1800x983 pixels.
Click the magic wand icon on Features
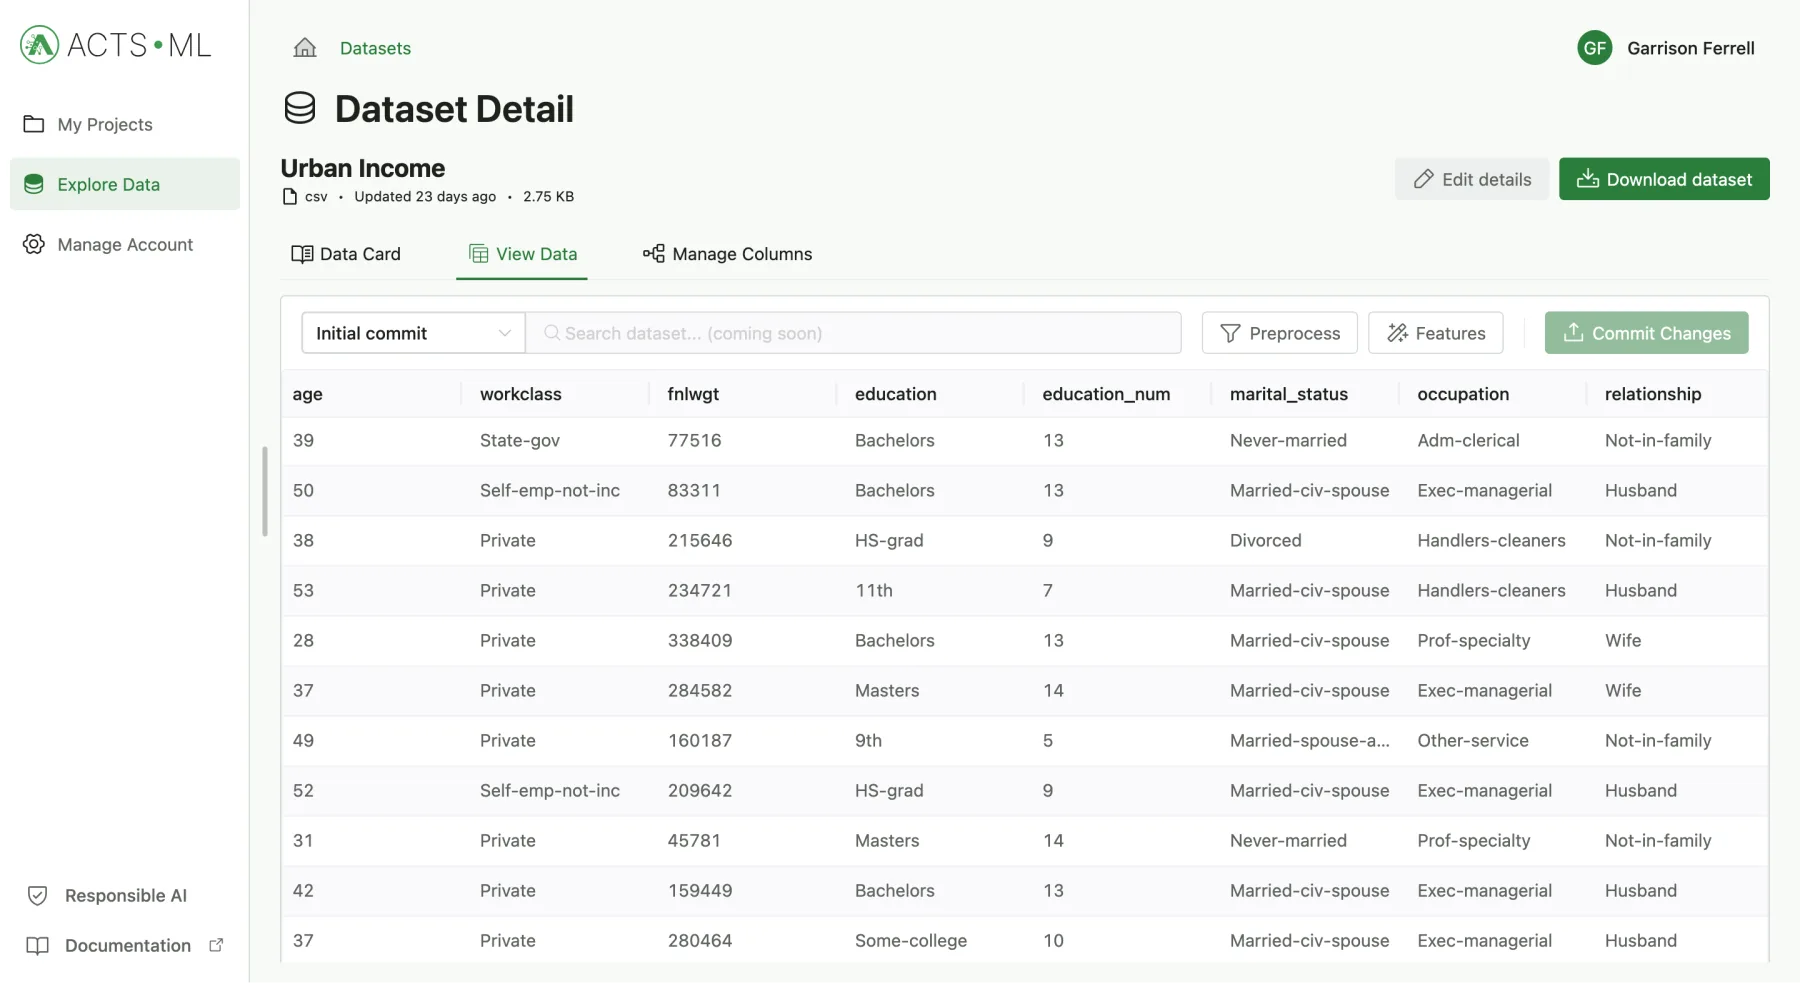coord(1398,333)
